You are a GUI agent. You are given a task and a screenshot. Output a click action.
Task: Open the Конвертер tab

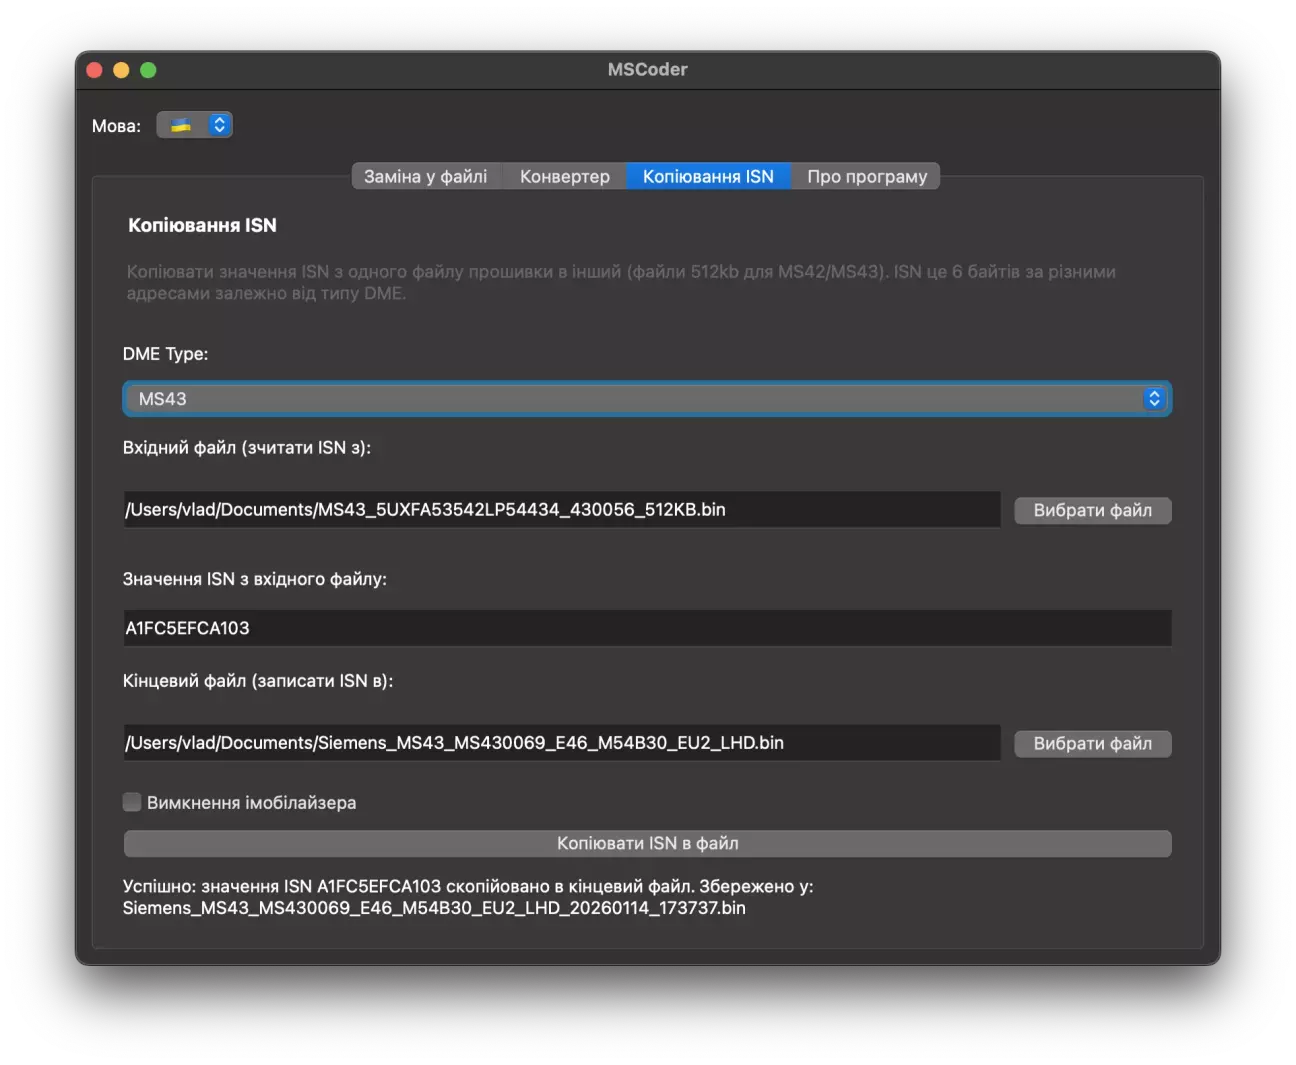tap(564, 177)
